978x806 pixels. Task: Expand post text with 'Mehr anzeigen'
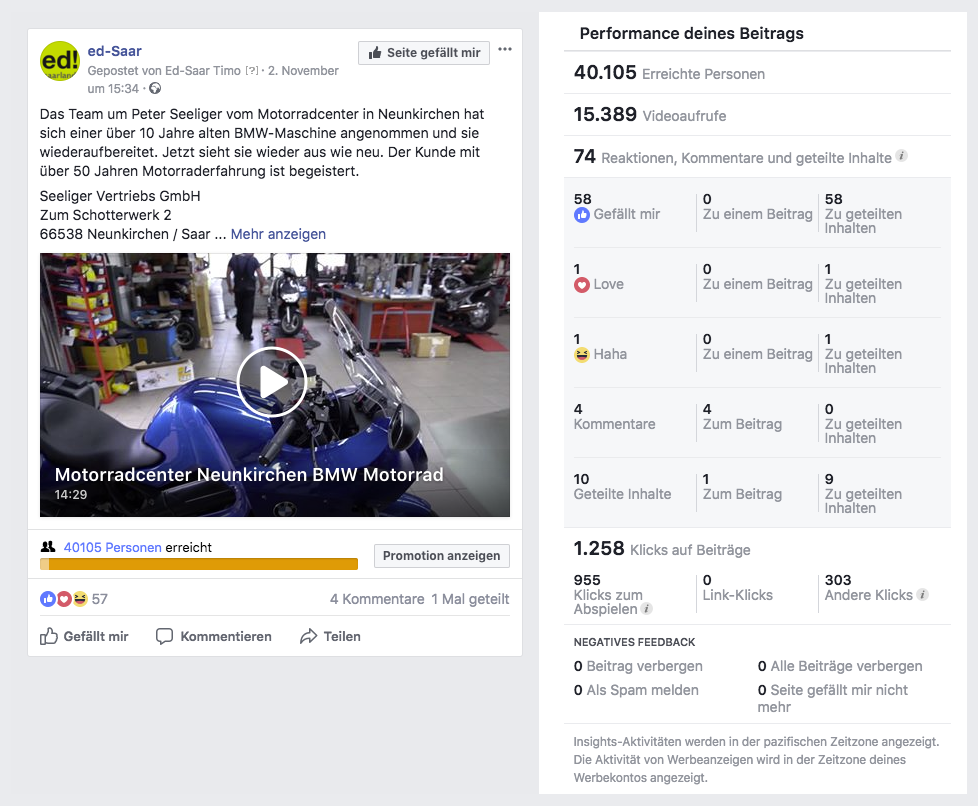click(x=278, y=234)
